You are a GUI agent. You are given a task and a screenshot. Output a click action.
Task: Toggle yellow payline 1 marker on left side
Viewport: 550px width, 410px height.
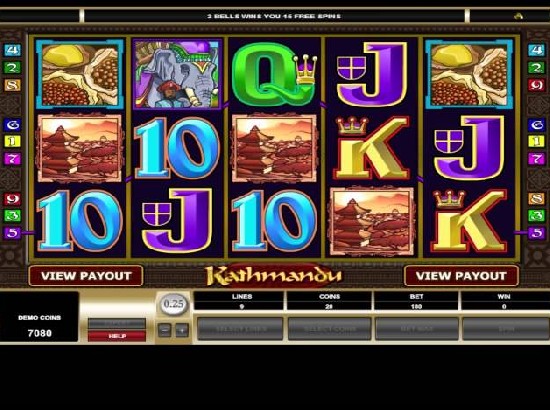[x=12, y=141]
